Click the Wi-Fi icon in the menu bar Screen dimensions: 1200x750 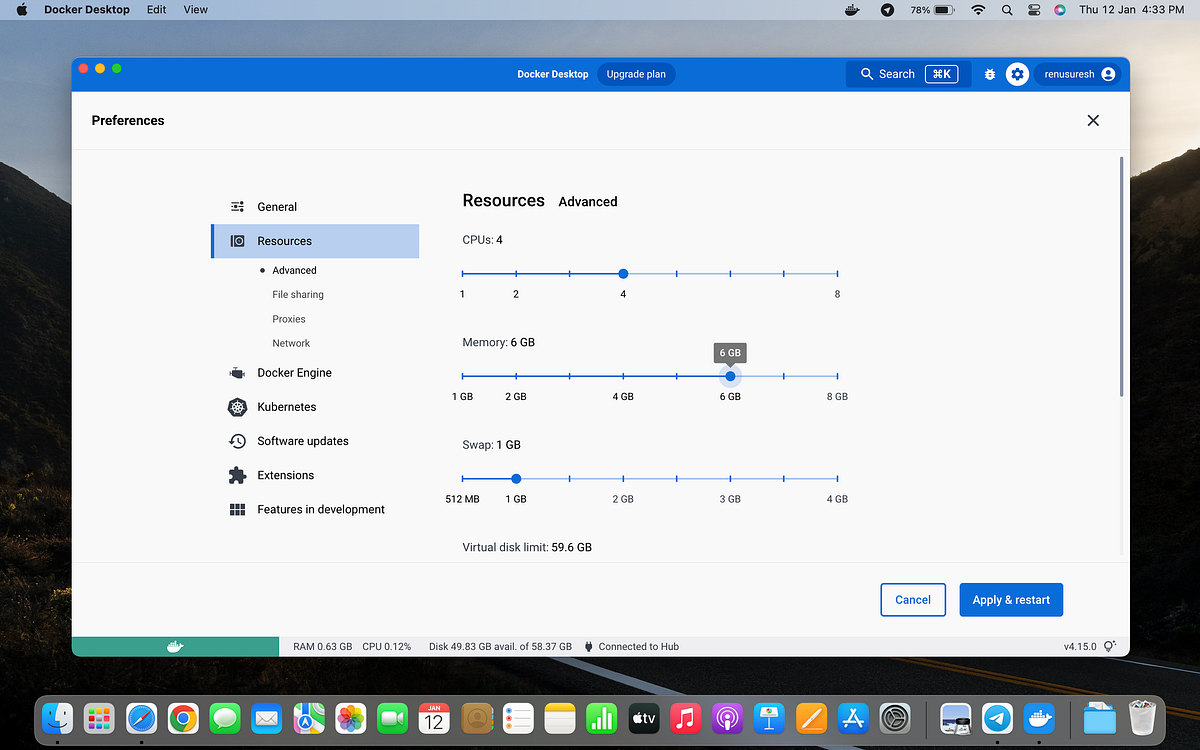pyautogui.click(x=978, y=10)
